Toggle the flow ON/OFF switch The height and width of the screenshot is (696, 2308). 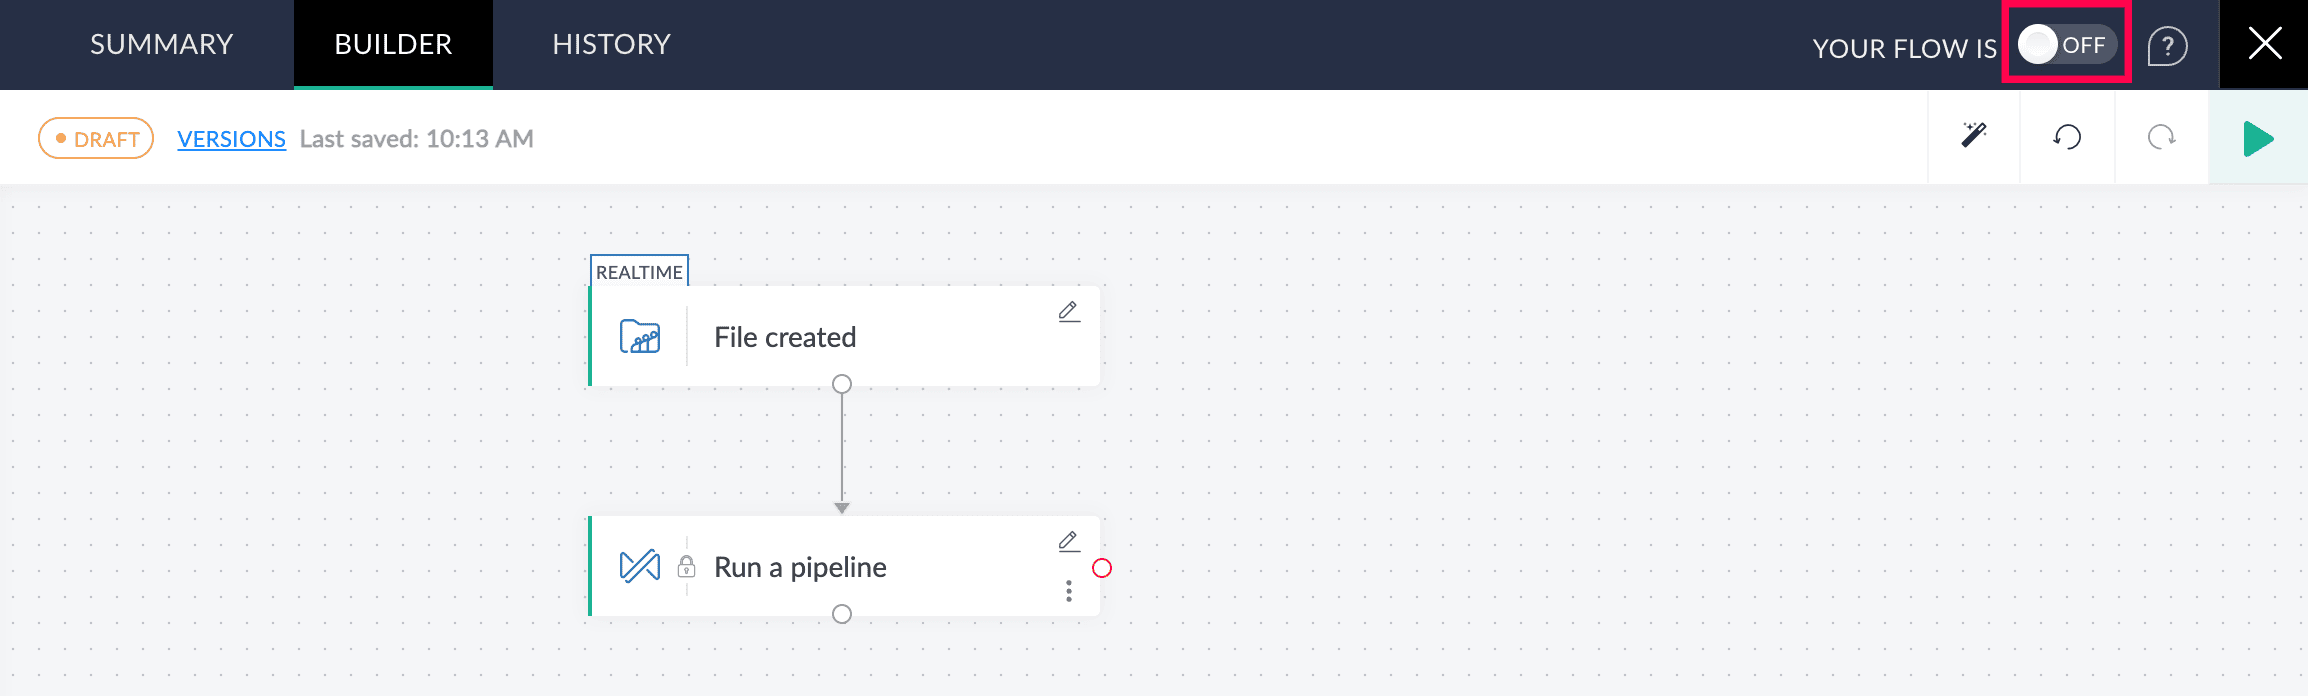[2066, 45]
